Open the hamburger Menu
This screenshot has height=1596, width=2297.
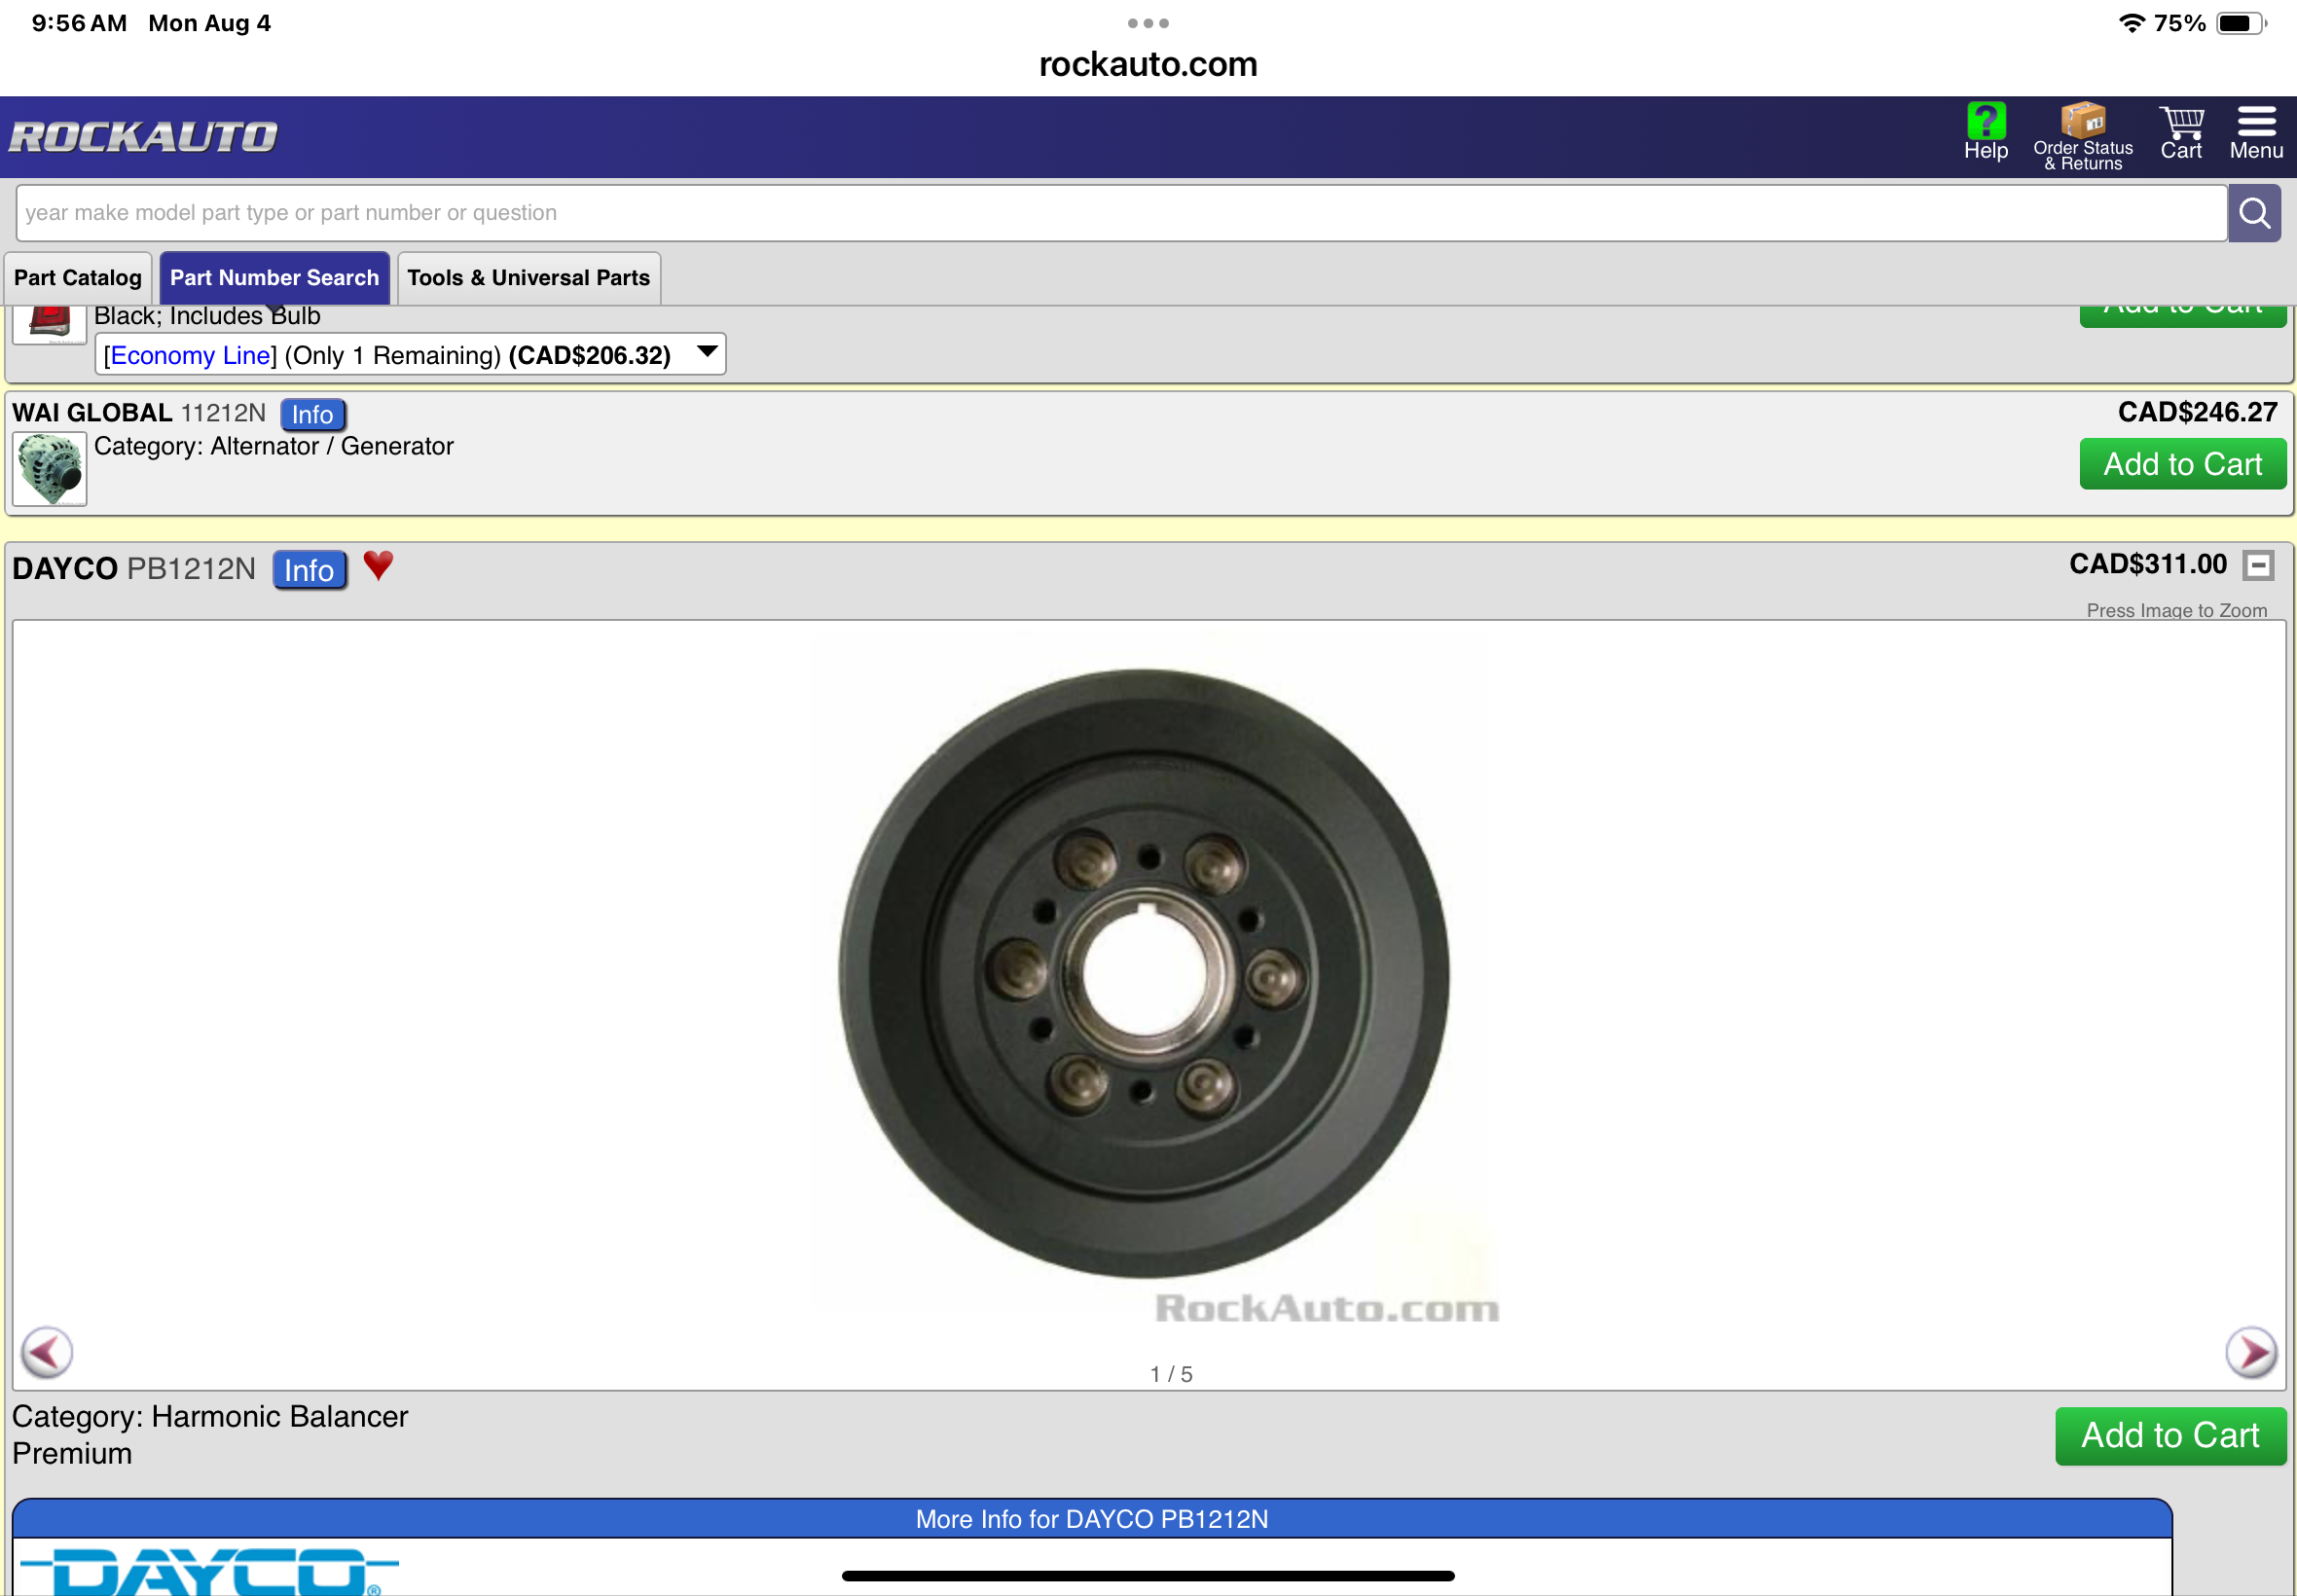[2255, 133]
